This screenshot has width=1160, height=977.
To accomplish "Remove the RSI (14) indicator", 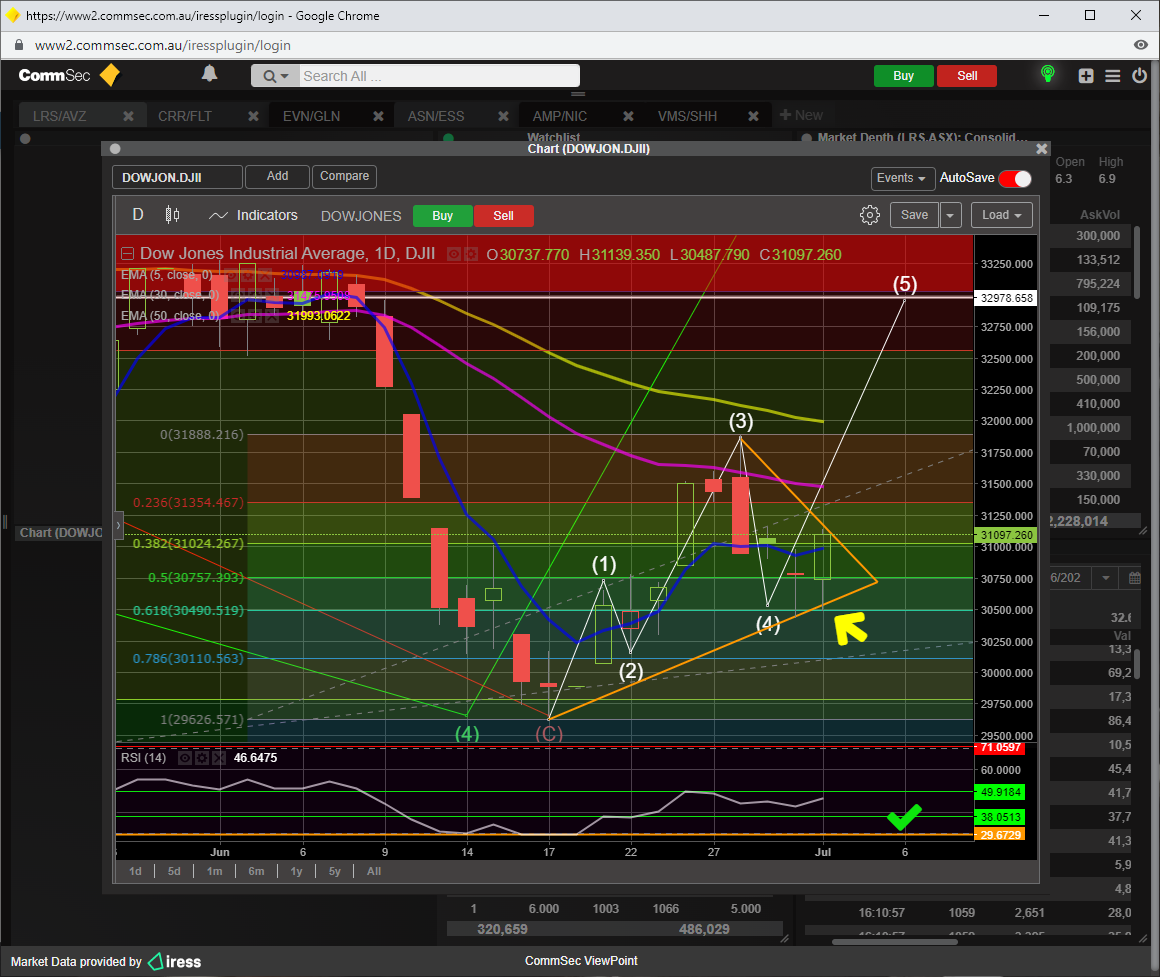I will pos(219,758).
